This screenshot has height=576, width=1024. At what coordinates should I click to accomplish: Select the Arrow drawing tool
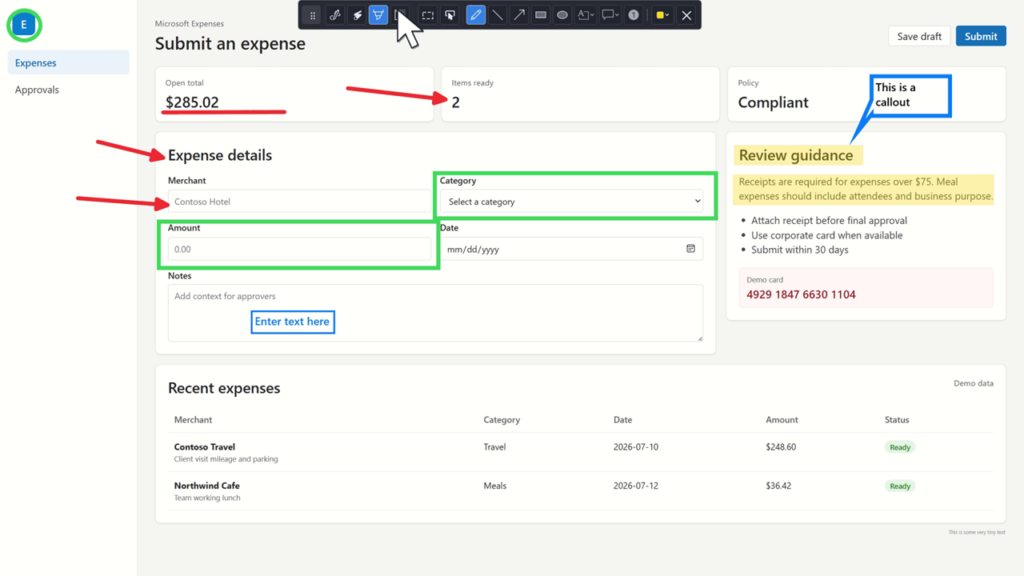coord(519,15)
